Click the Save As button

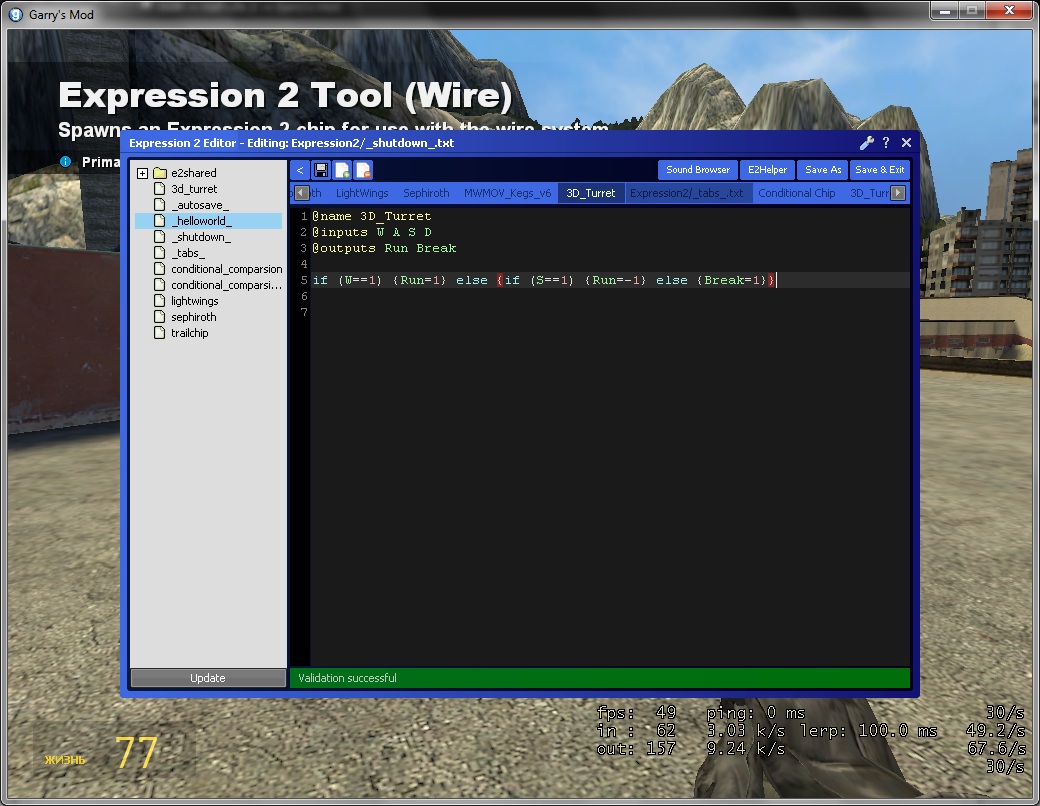pyautogui.click(x=823, y=170)
